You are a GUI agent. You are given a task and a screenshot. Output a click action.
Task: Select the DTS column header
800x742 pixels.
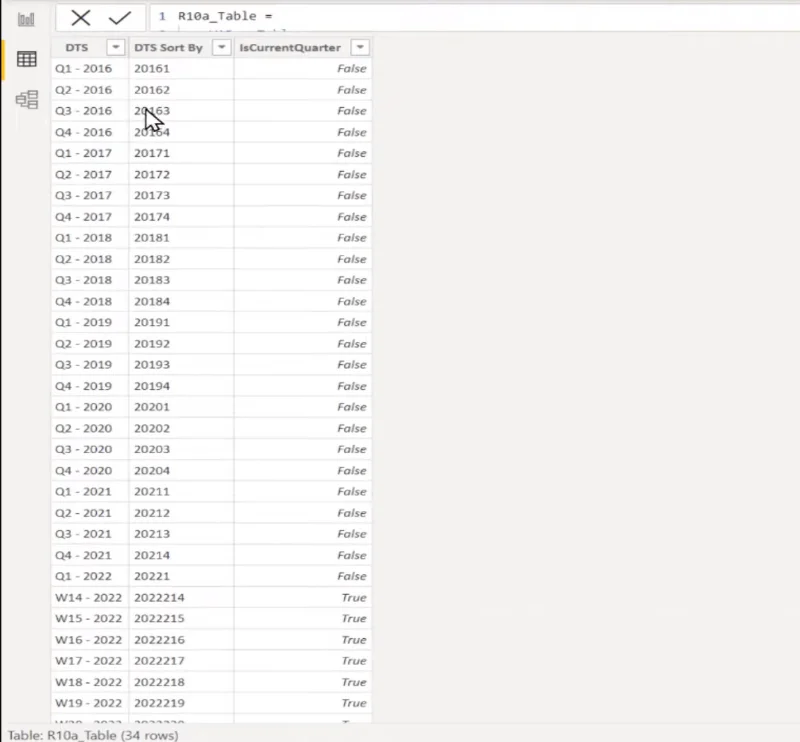click(x=77, y=47)
